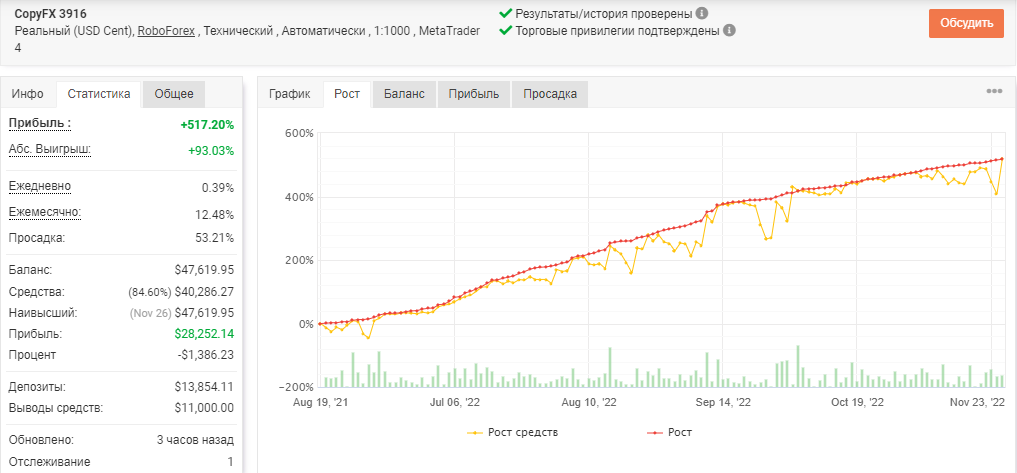Click the dotted Прибыль : stat label
Viewport: 1017px width, 473px height.
point(40,124)
